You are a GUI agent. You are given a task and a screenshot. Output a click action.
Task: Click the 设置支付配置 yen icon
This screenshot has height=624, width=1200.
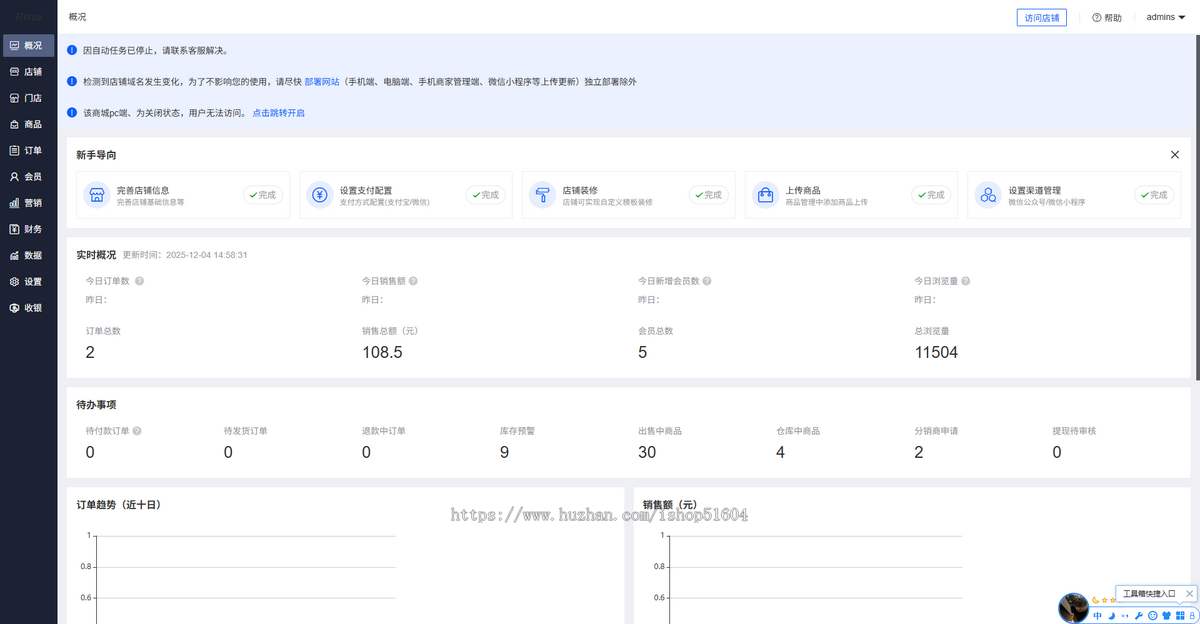[320, 195]
